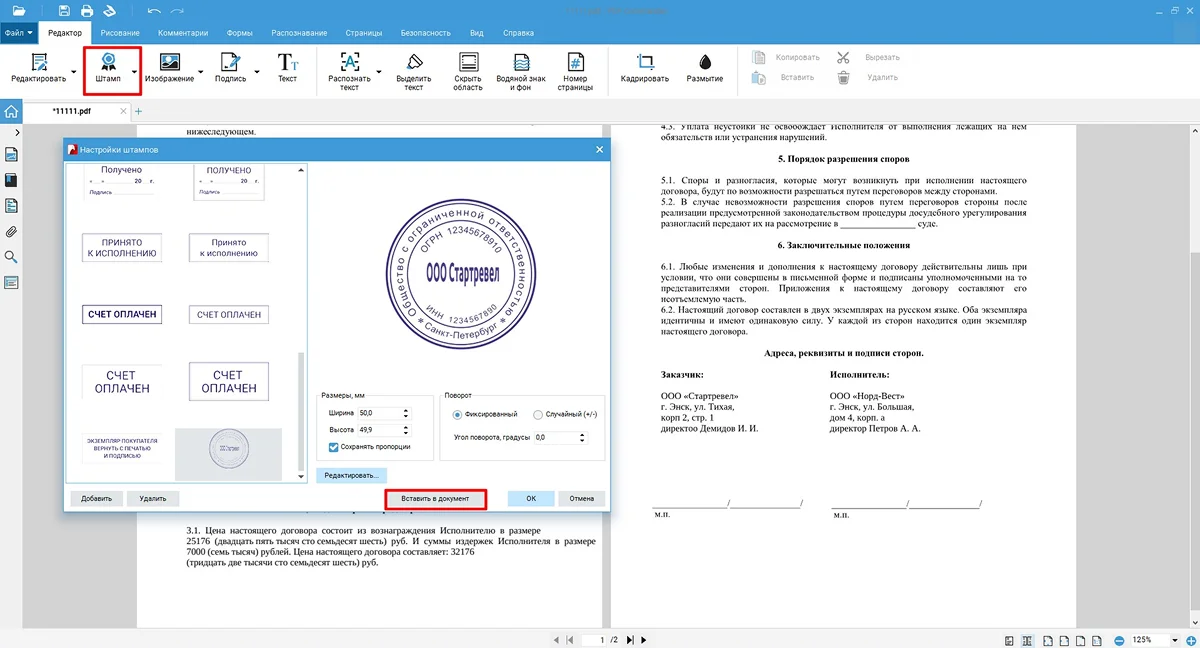Expand the Редактировать dropdown arrow

coord(74,72)
